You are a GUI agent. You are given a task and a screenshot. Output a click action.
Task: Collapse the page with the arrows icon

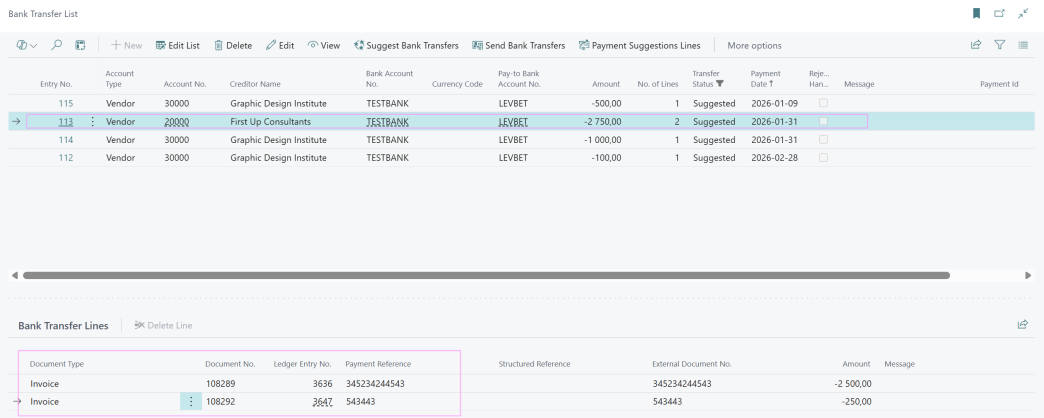(1023, 13)
